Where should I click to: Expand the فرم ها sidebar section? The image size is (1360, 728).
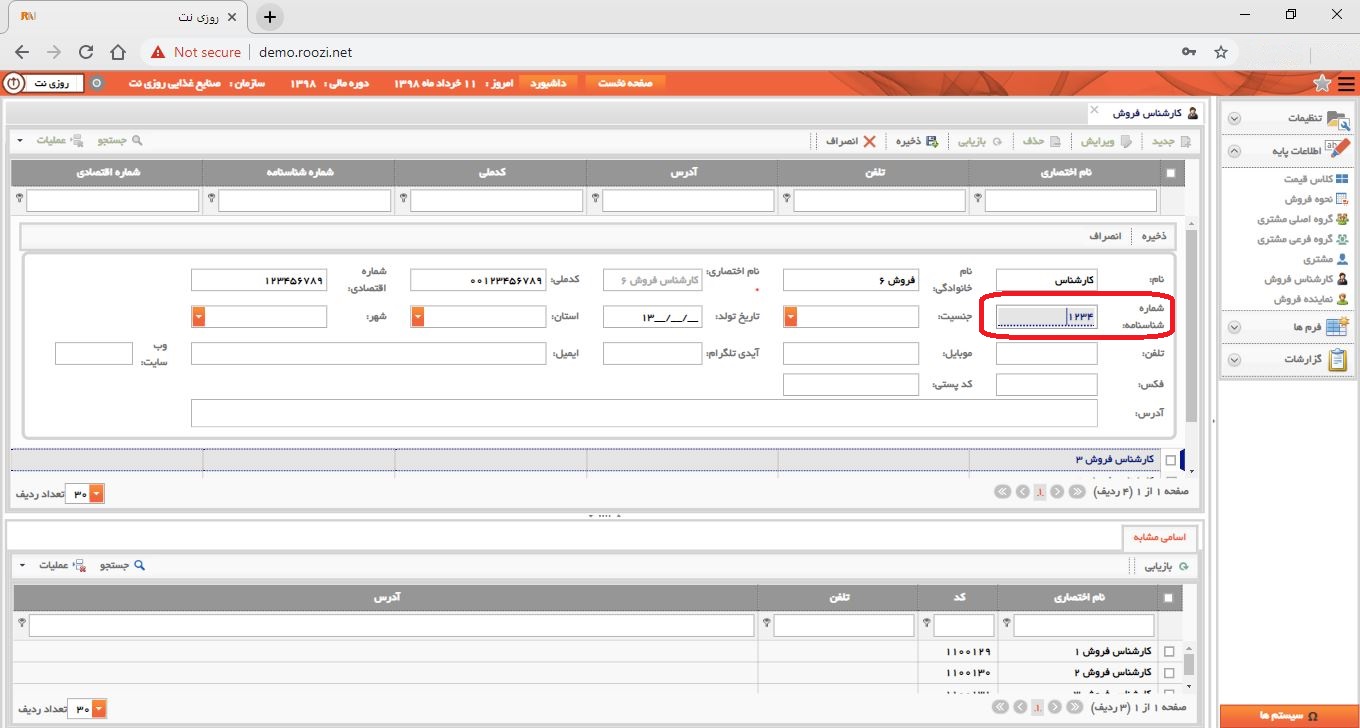(1234, 327)
